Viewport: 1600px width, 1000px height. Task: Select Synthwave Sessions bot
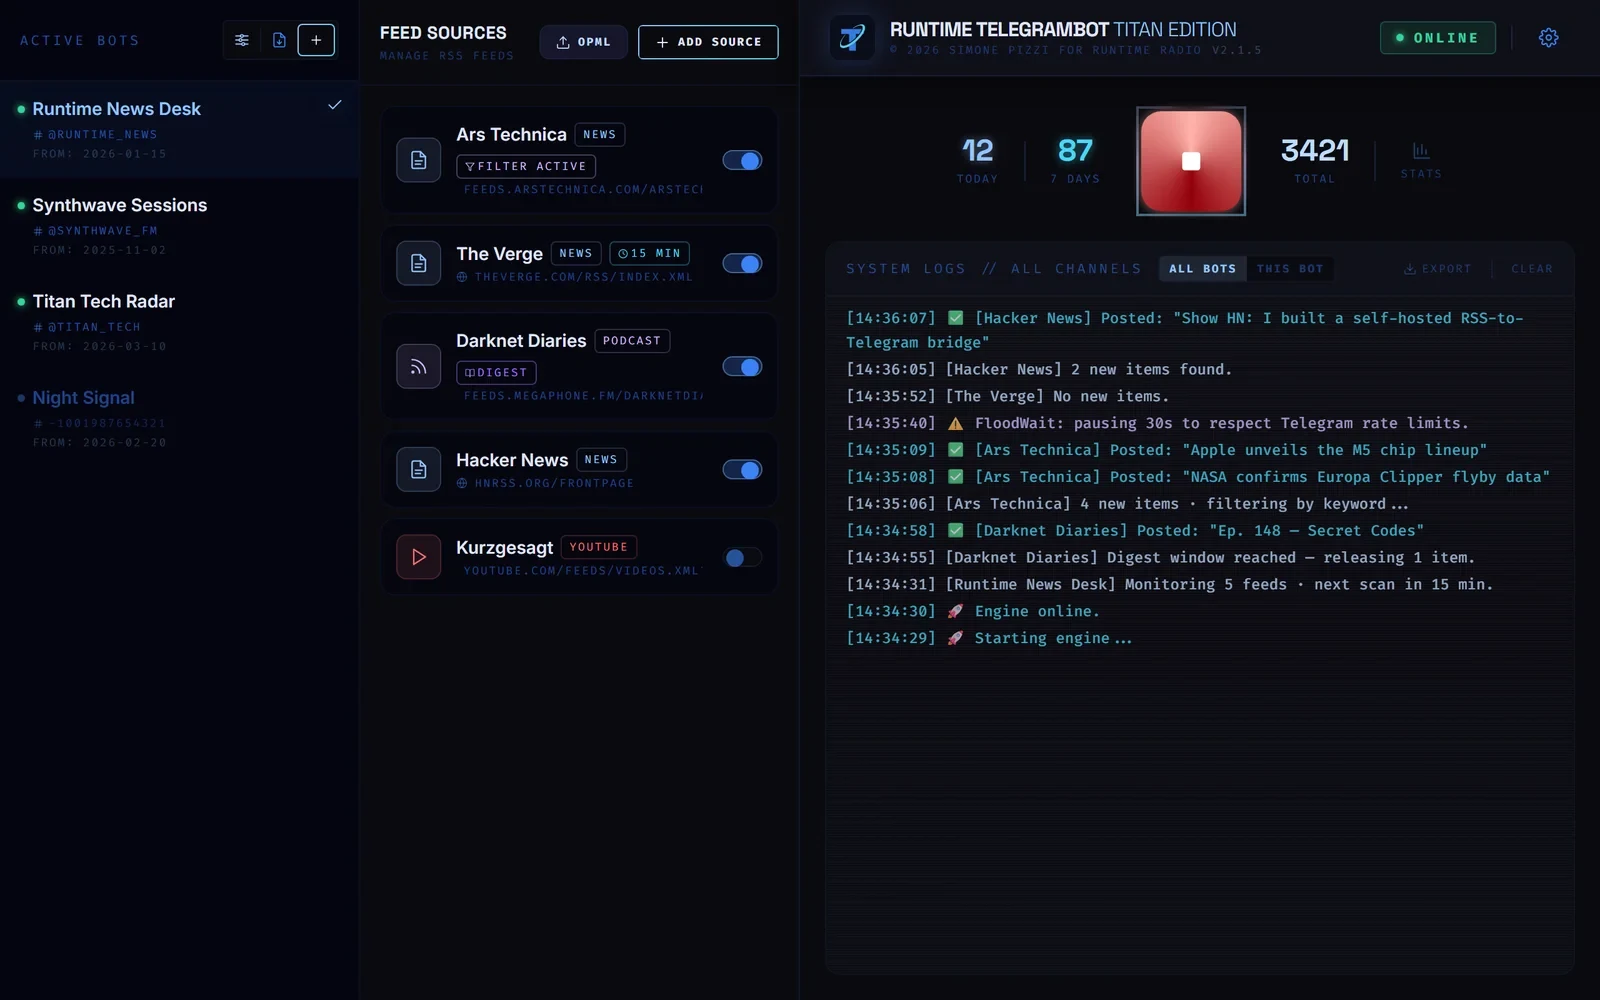click(x=180, y=226)
